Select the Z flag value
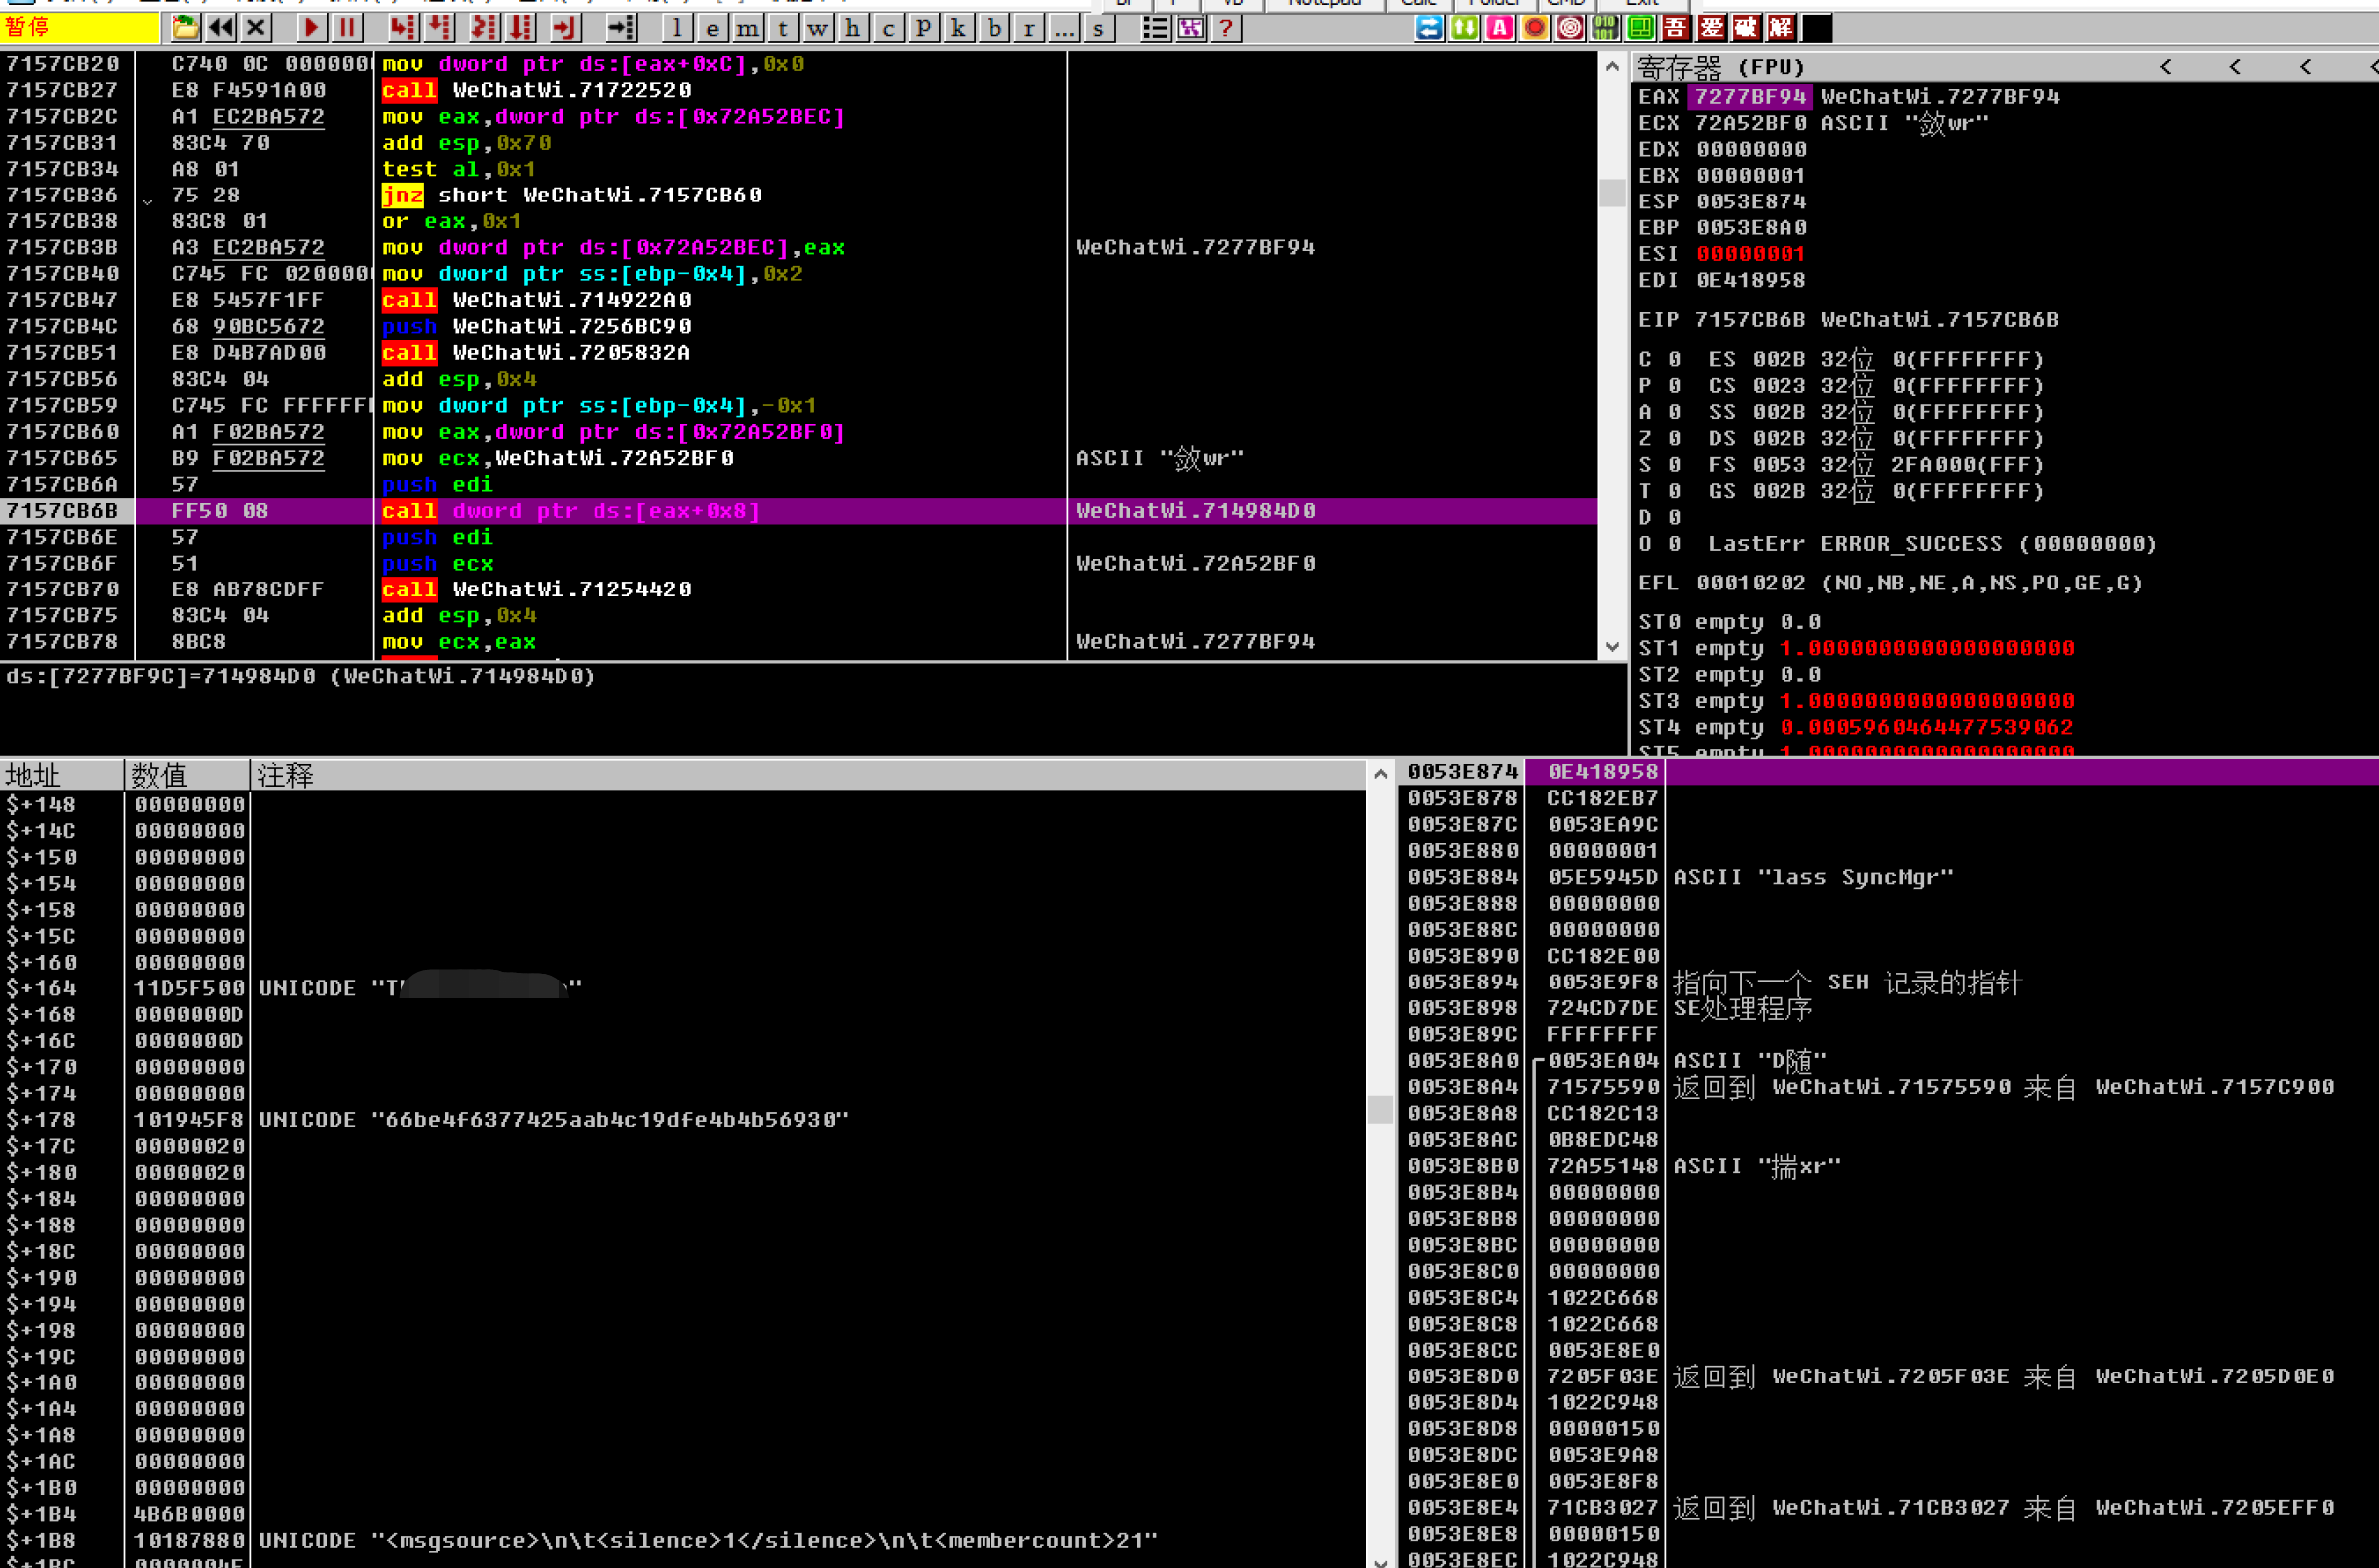This screenshot has width=2379, height=1568. 1675,439
